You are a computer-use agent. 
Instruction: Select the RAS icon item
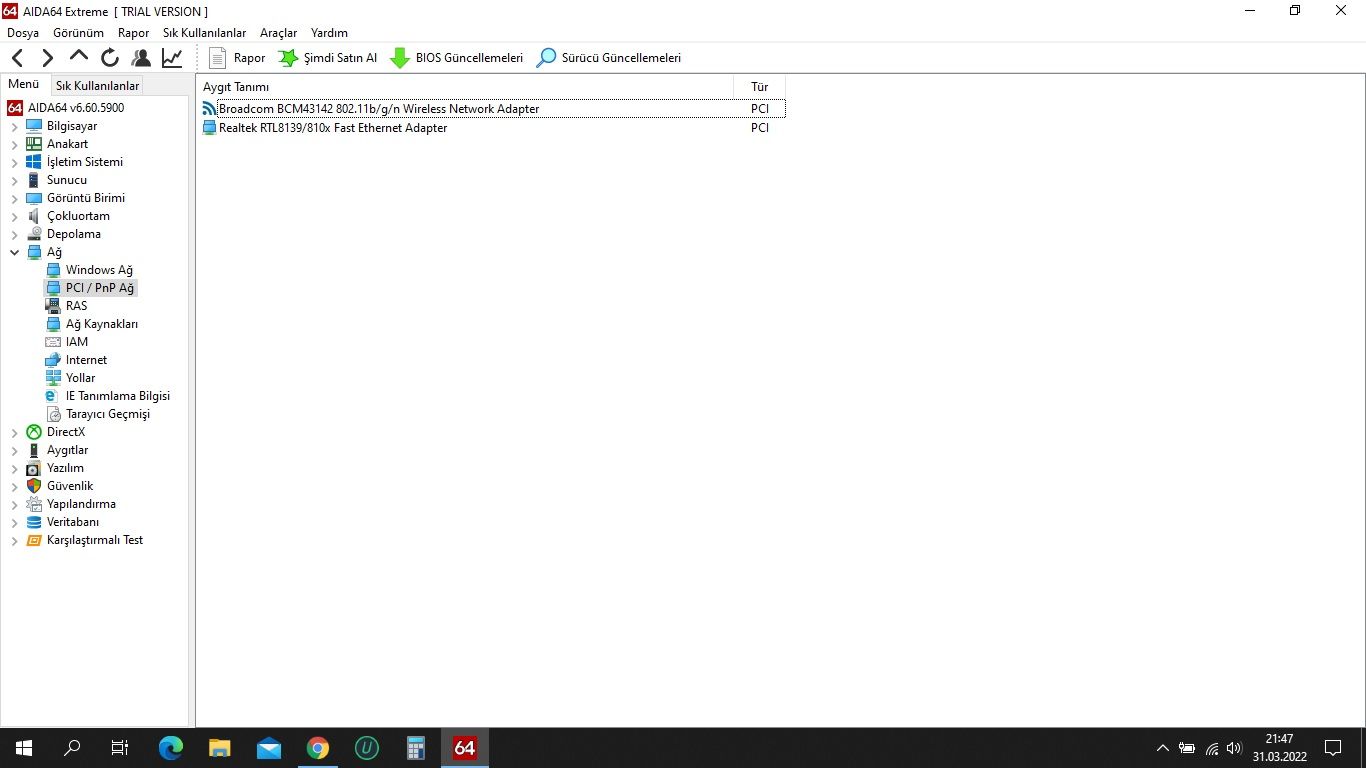point(53,306)
